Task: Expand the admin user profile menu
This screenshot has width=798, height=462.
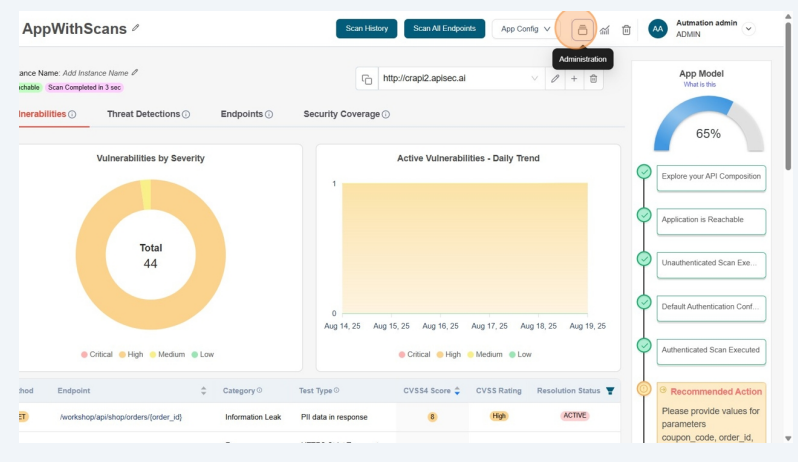Action: (x=749, y=29)
